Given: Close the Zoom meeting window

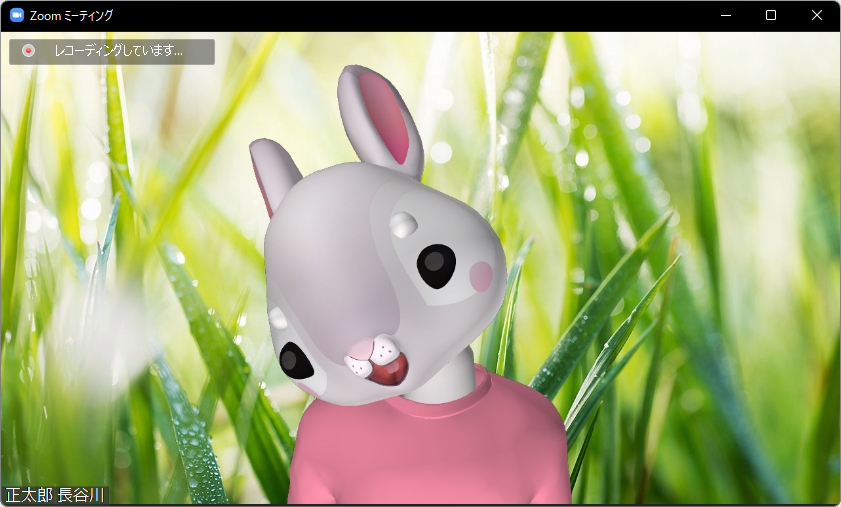Looking at the screenshot, I should tap(816, 16).
